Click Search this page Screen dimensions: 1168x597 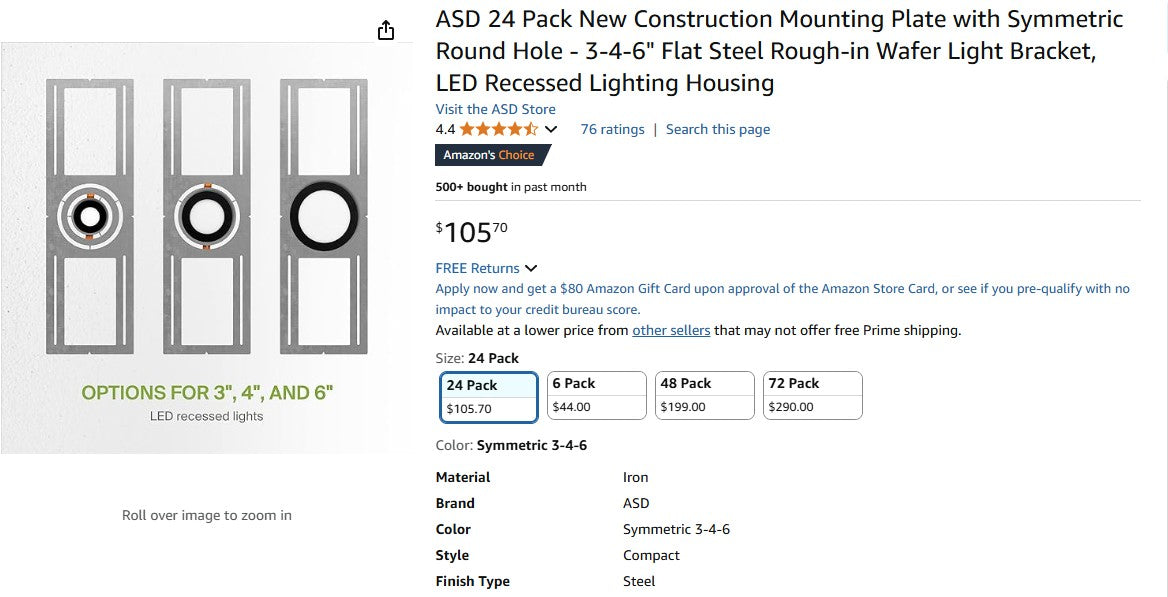718,129
